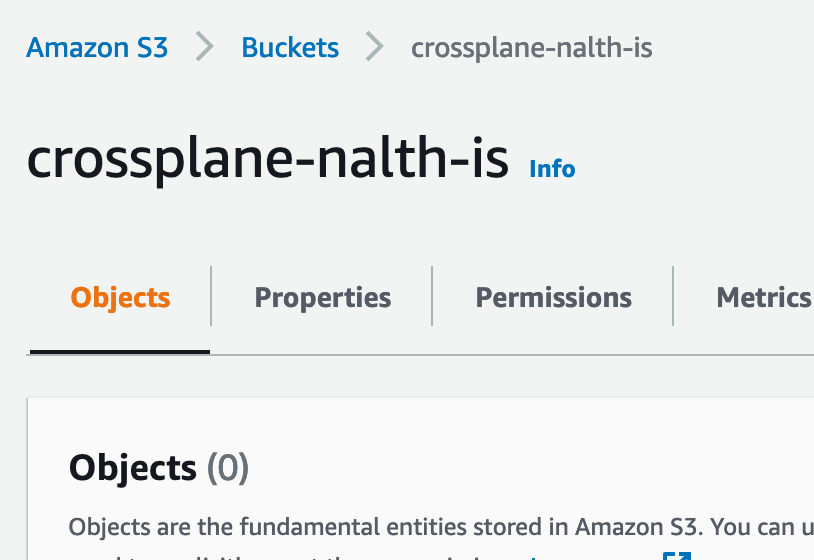Show the Metrics tab
Screen dimensions: 814x560
pyautogui.click(x=764, y=297)
